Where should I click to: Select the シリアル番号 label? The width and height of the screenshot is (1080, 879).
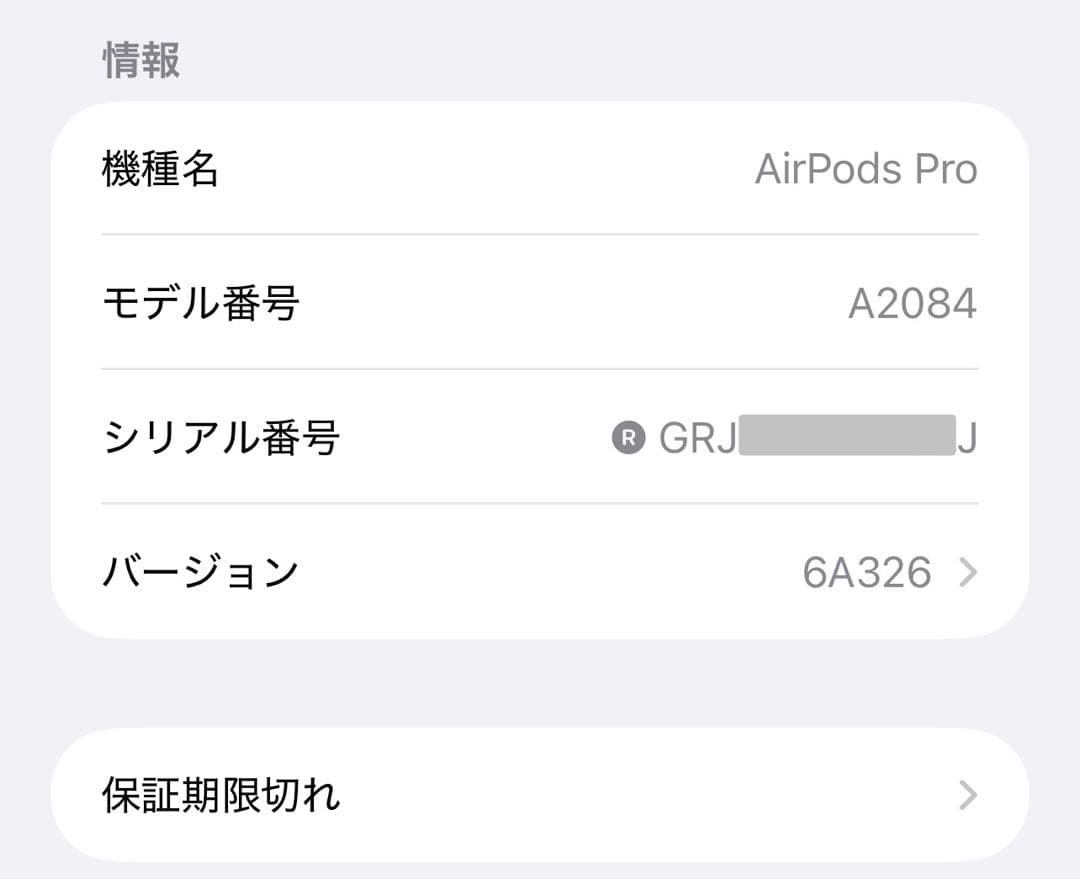coord(221,437)
